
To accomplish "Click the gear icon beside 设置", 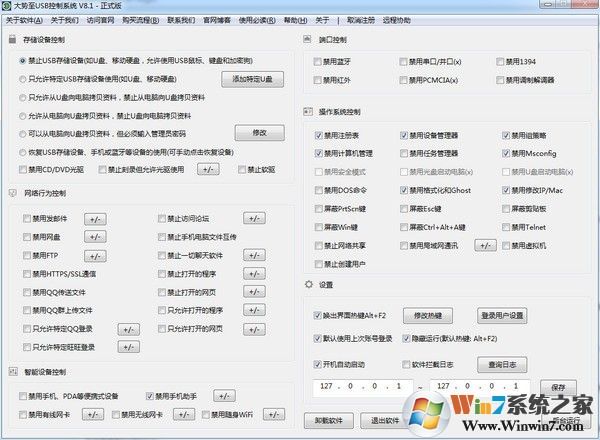I will pyautogui.click(x=309, y=284).
